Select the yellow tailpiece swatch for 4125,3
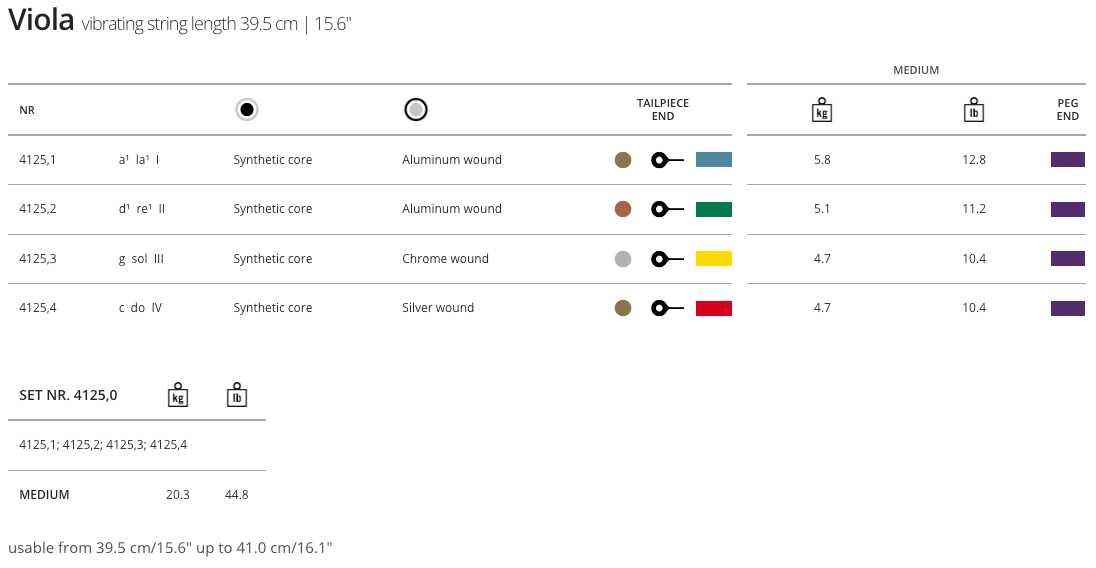This screenshot has width=1096, height=568. click(714, 259)
